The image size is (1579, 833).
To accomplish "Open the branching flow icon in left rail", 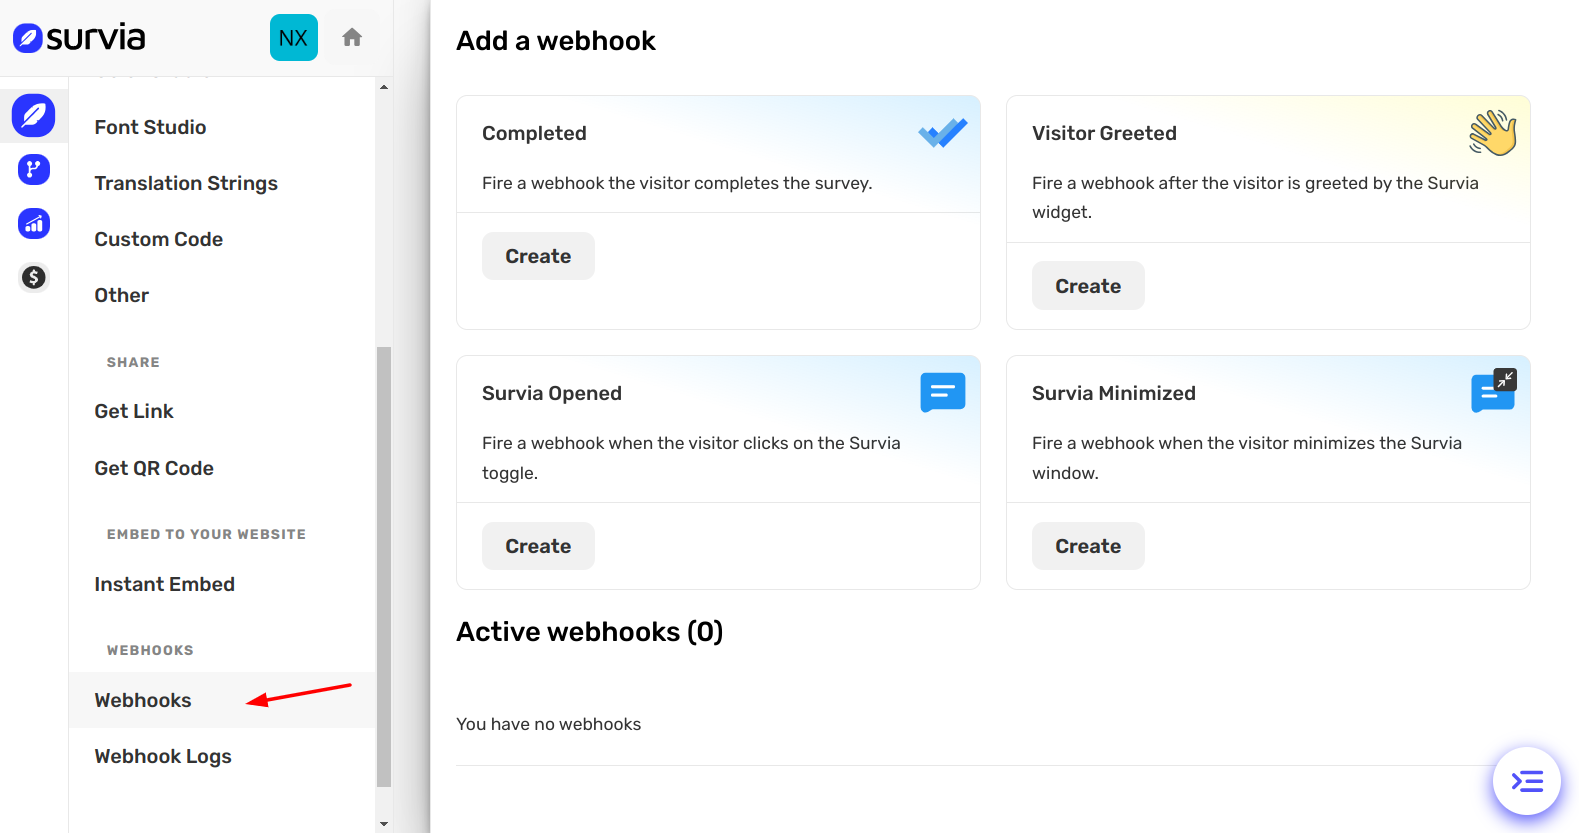I will pyautogui.click(x=34, y=170).
